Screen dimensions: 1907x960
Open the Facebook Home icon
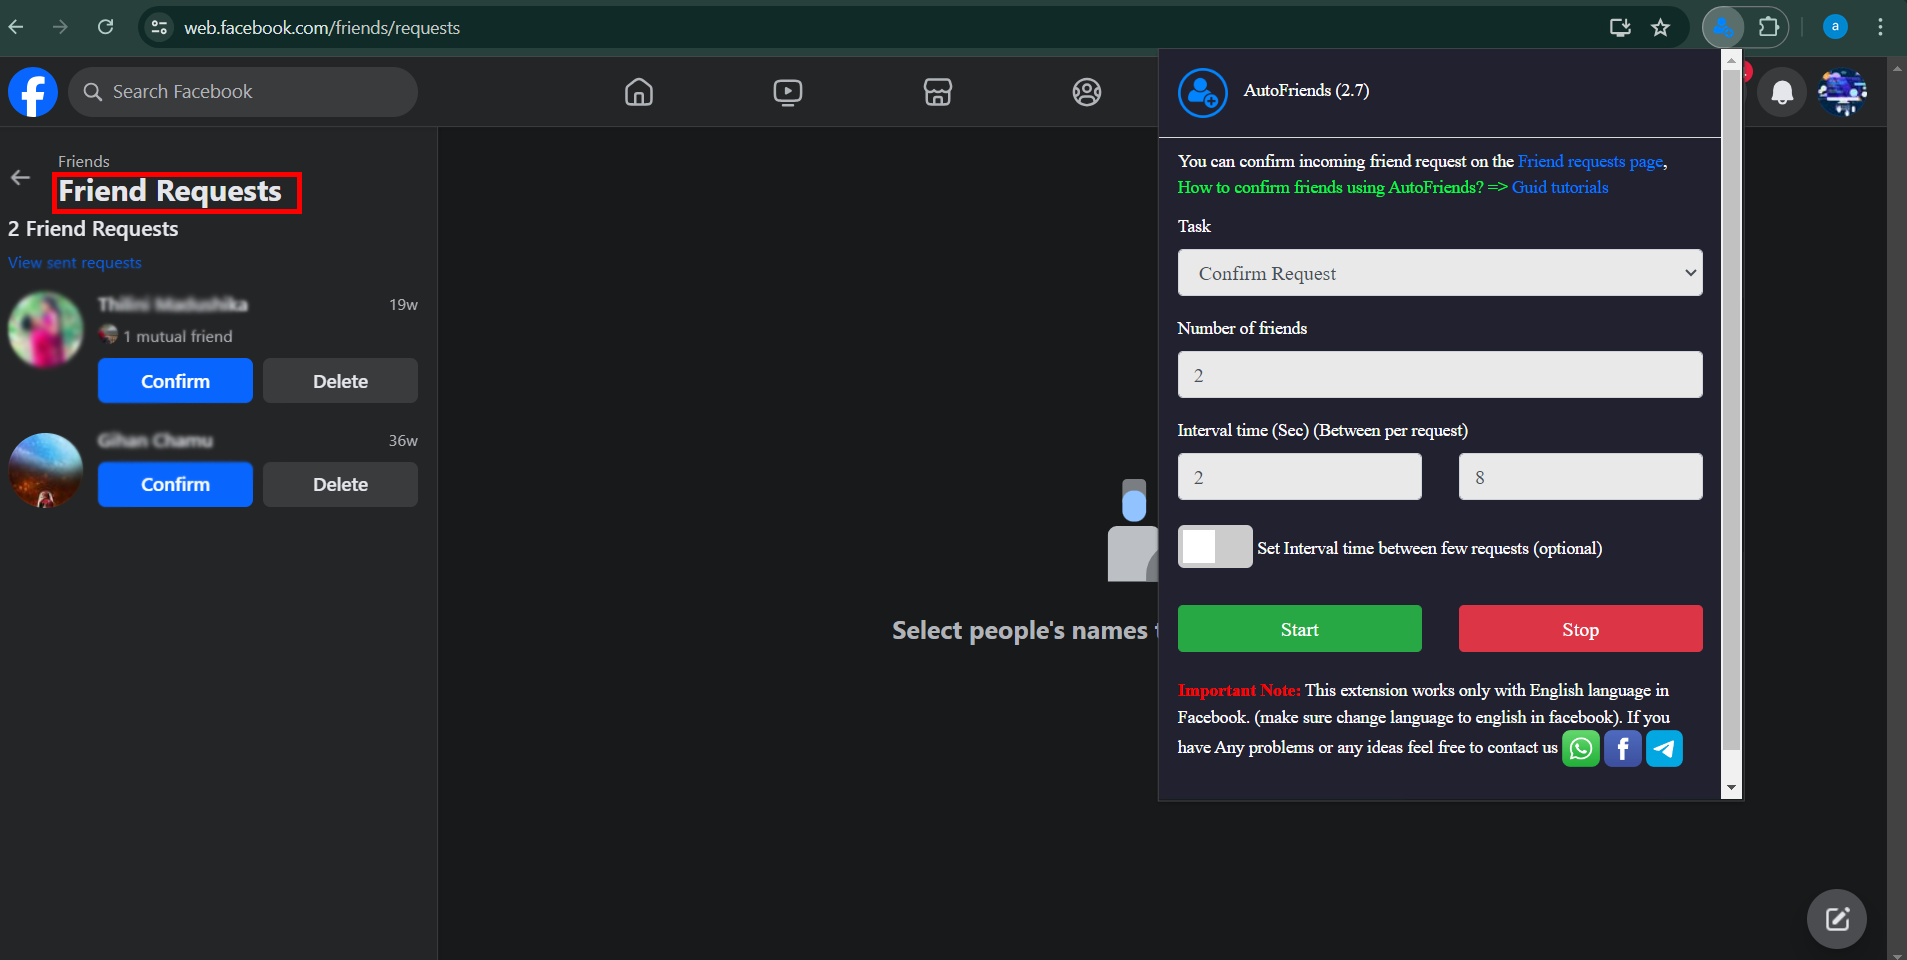point(638,92)
